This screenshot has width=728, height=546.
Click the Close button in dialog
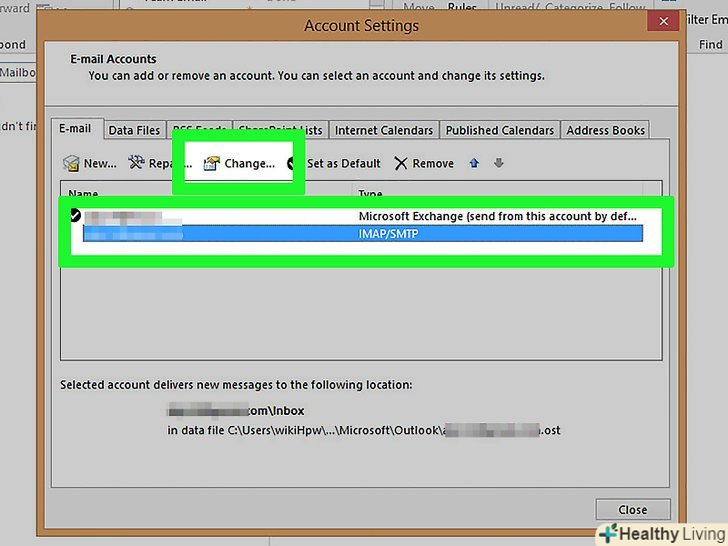pyautogui.click(x=633, y=510)
